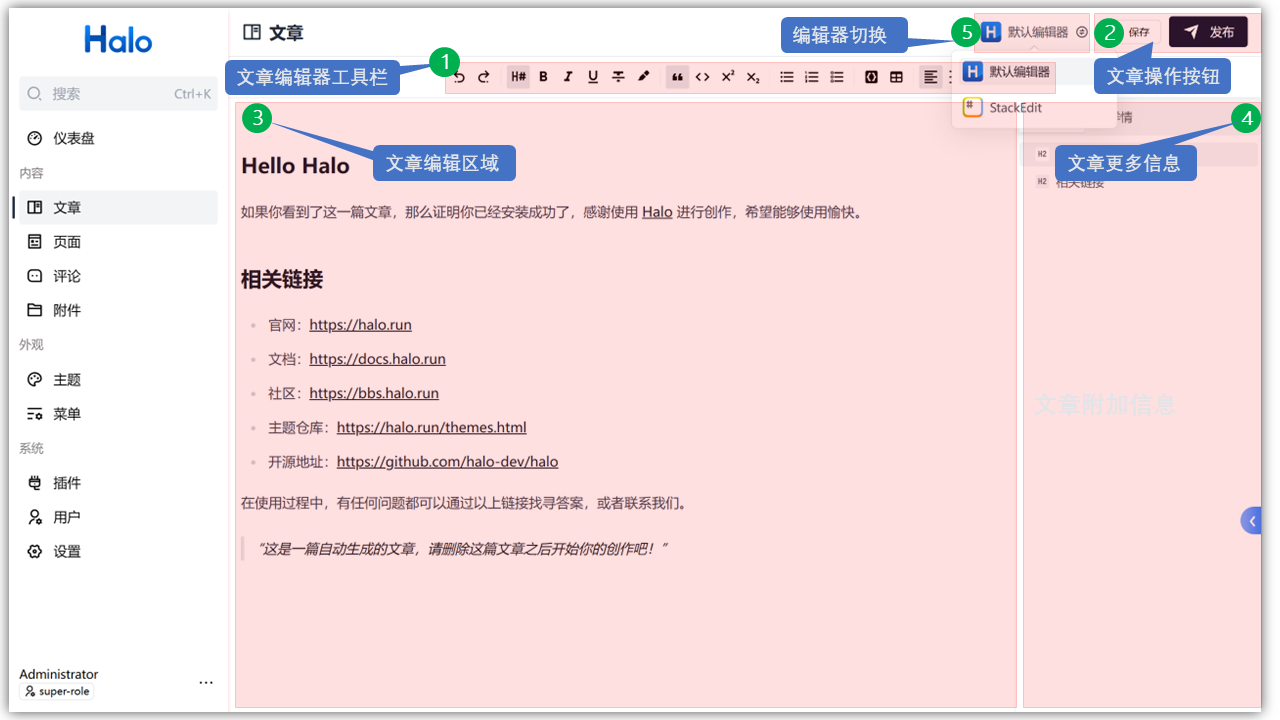Open the github.com/halo-dev/halo link

(x=447, y=462)
